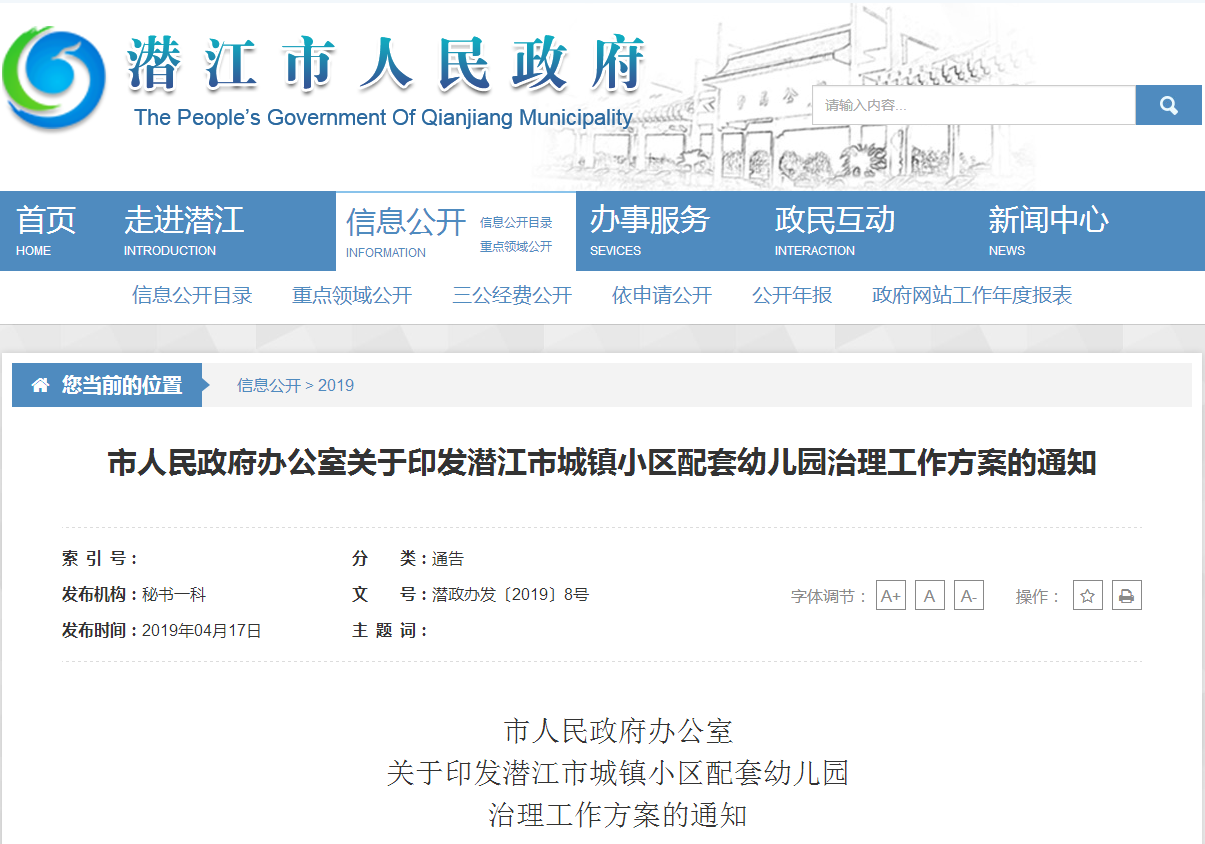Go to 政民互动 section

coord(834,230)
